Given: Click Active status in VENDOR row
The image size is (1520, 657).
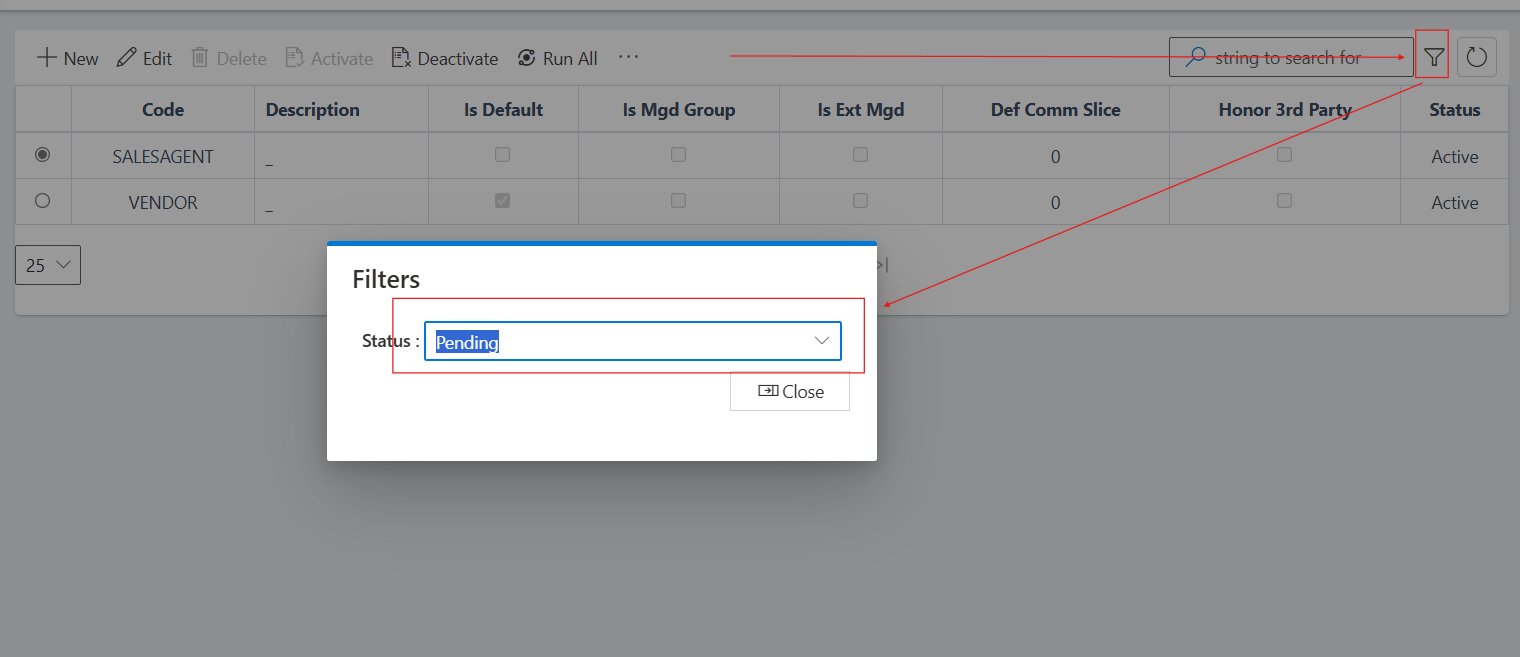Looking at the screenshot, I should (1455, 202).
